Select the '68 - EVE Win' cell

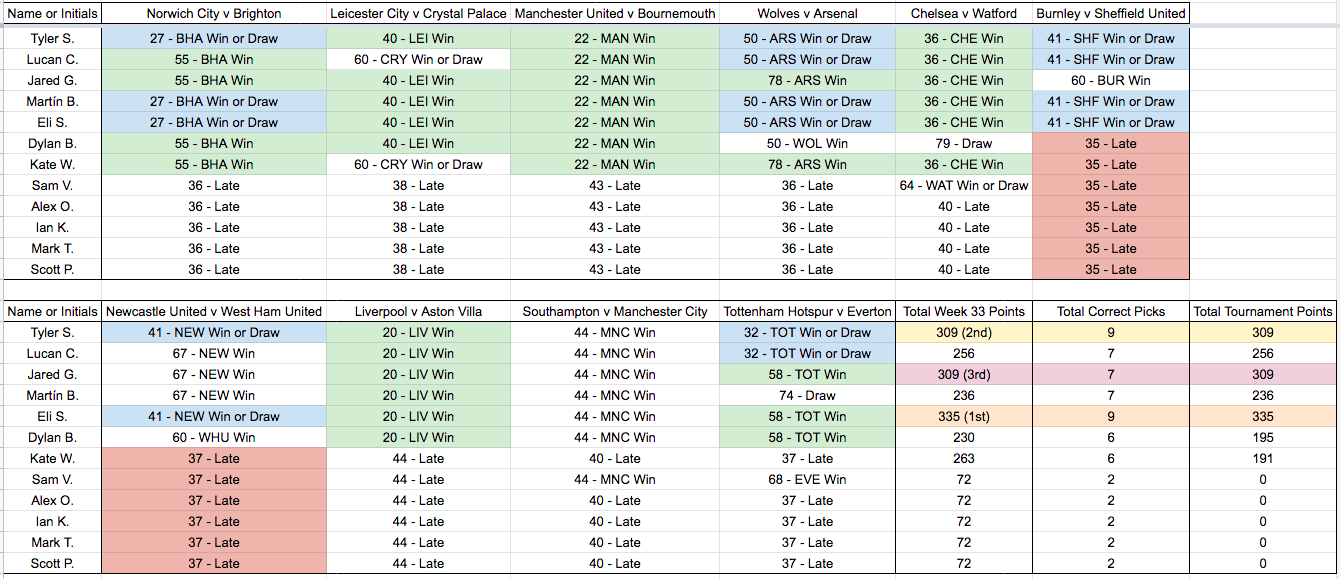[807, 479]
